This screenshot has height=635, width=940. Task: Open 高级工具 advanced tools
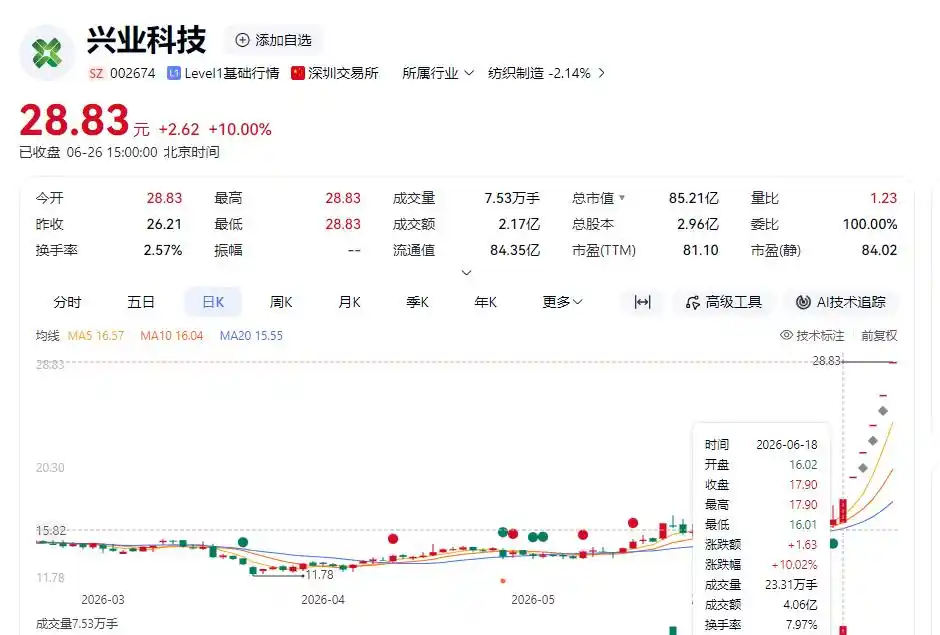724,302
